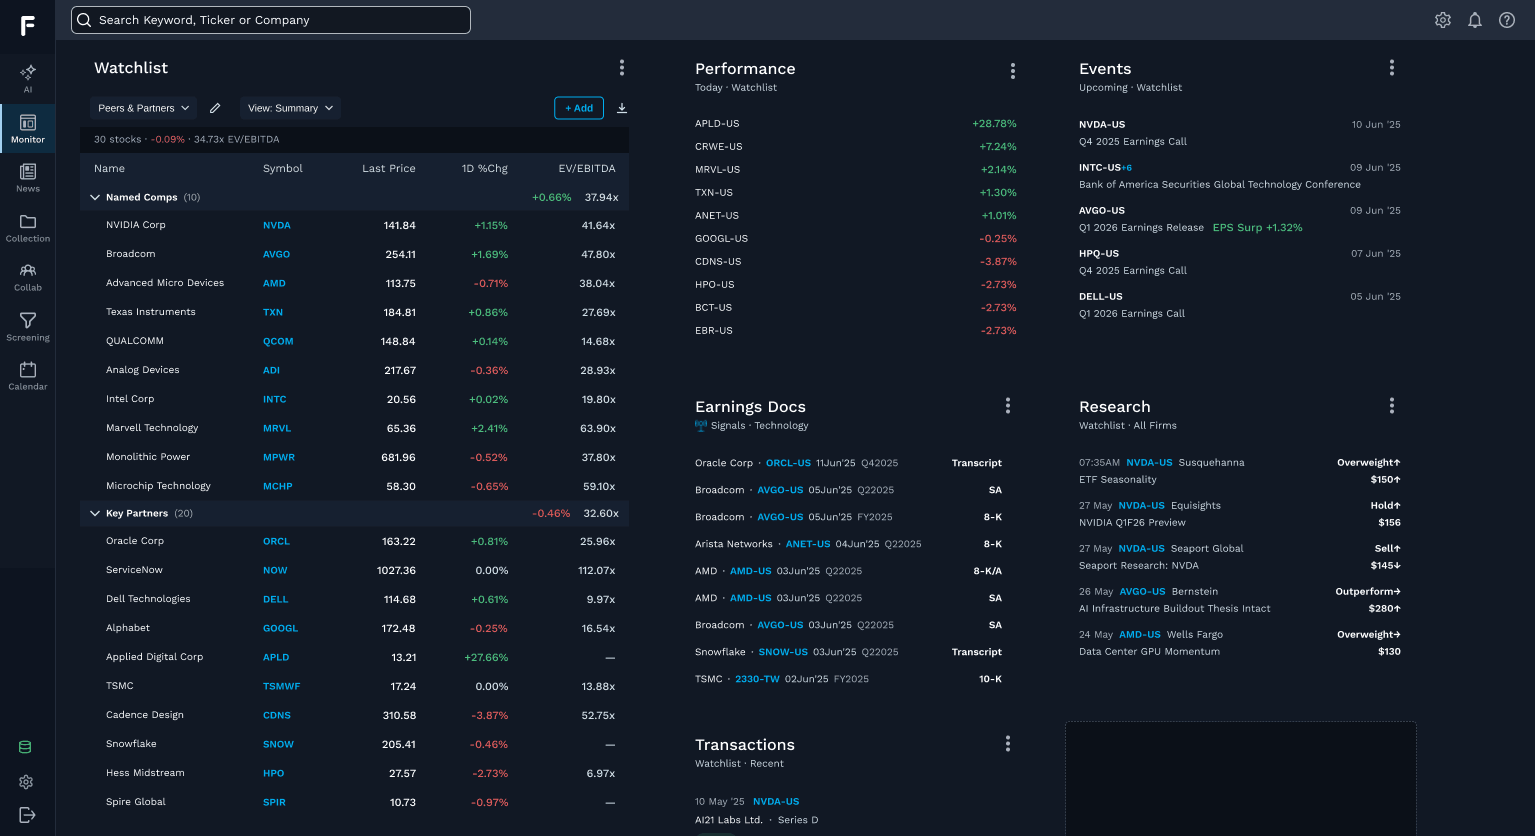
Task: Focus the Search Keyword, Ticker or Company field
Action: click(x=271, y=20)
